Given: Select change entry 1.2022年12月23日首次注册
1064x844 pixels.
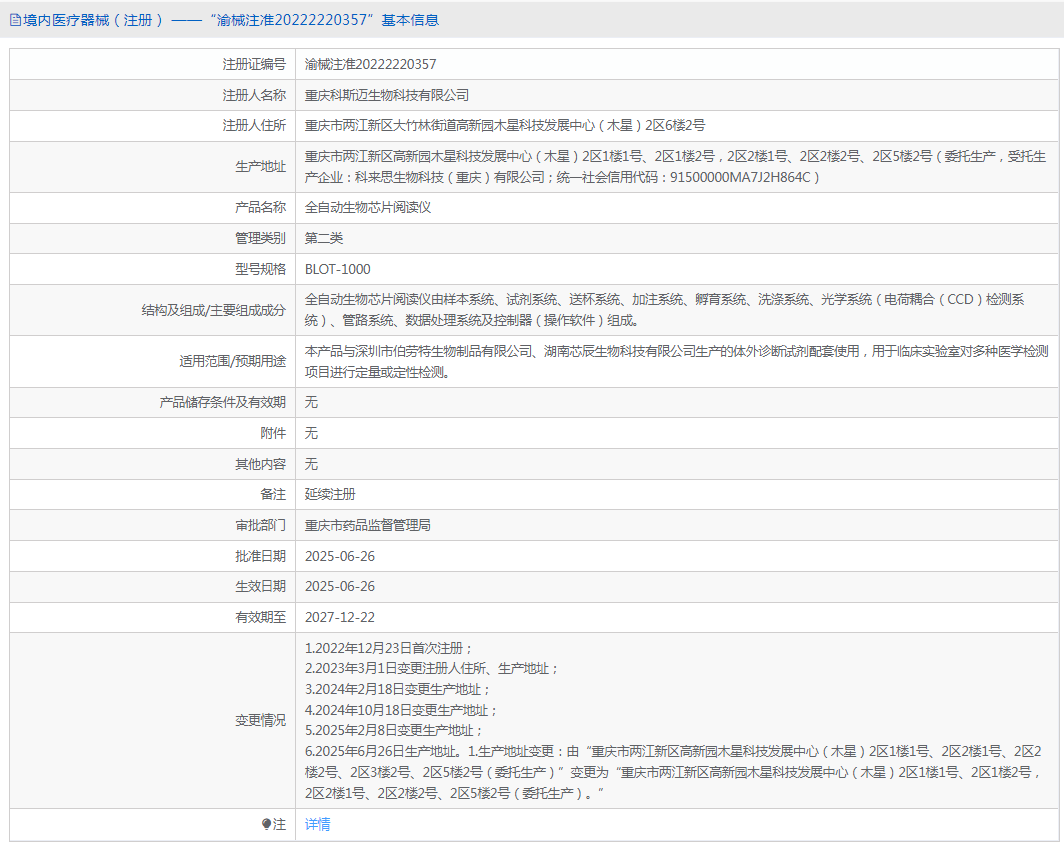Looking at the screenshot, I should point(389,649).
